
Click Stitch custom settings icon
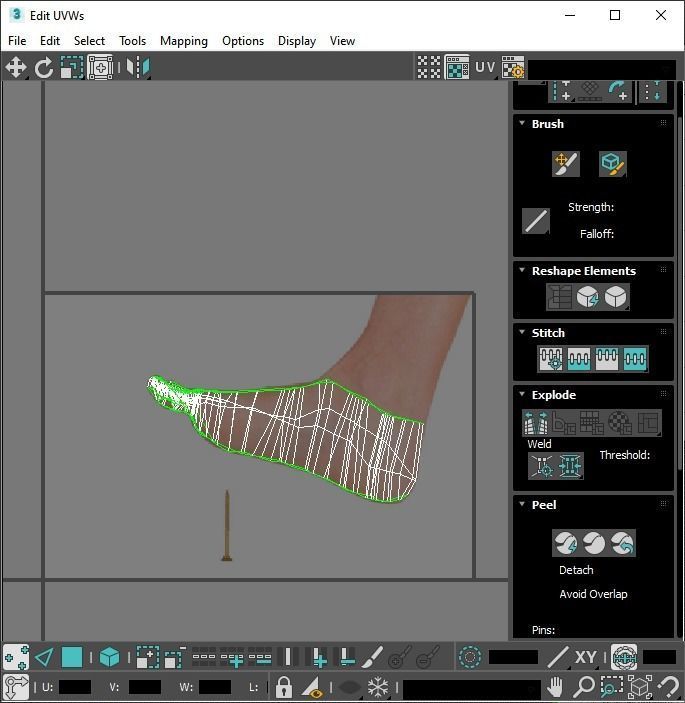551,359
